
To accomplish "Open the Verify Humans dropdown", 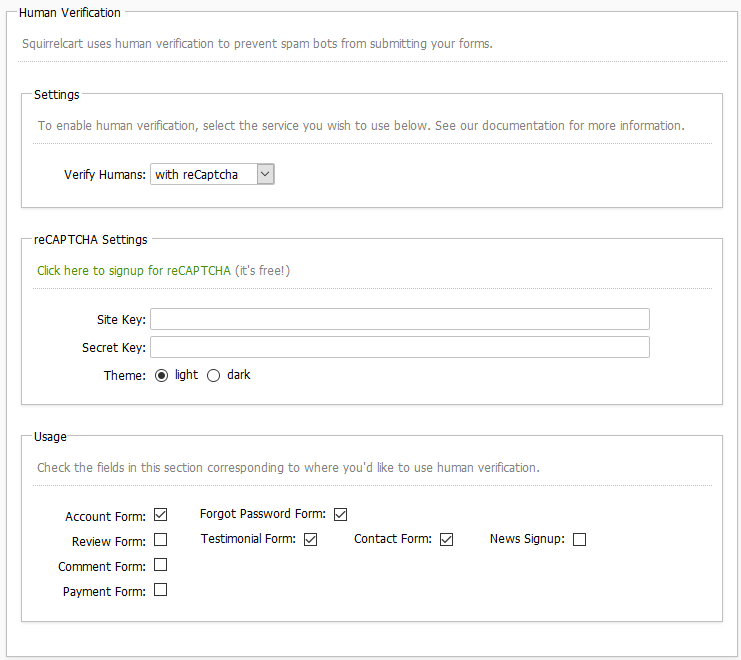I will pyautogui.click(x=211, y=174).
